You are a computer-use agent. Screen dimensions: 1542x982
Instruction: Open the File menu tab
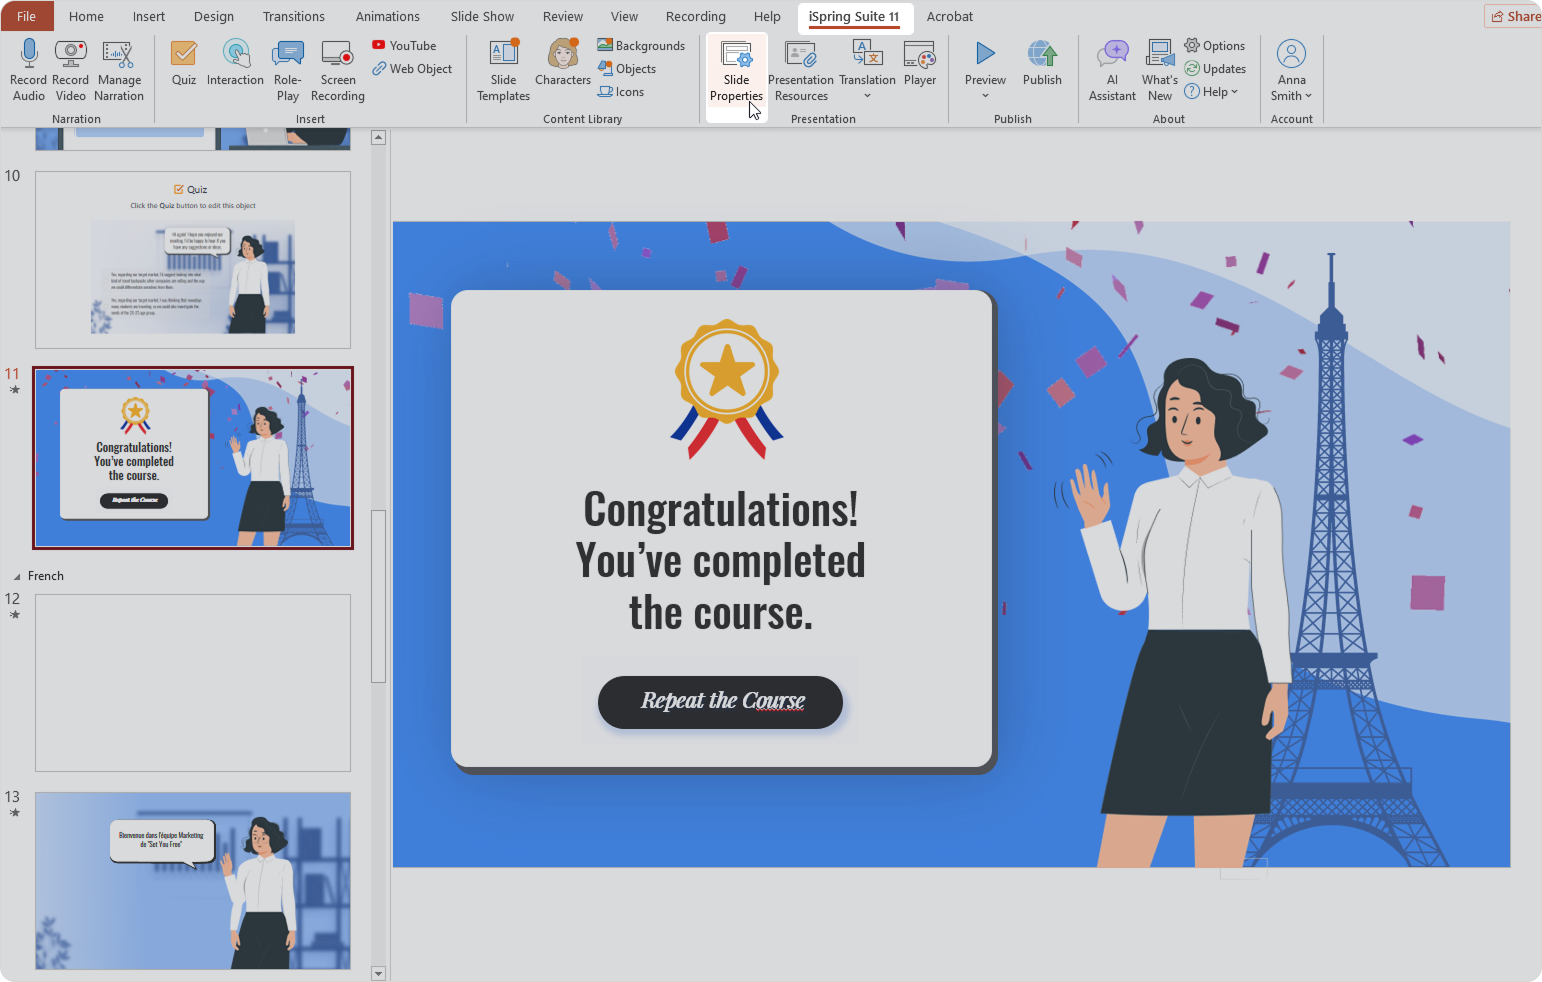[x=27, y=17]
